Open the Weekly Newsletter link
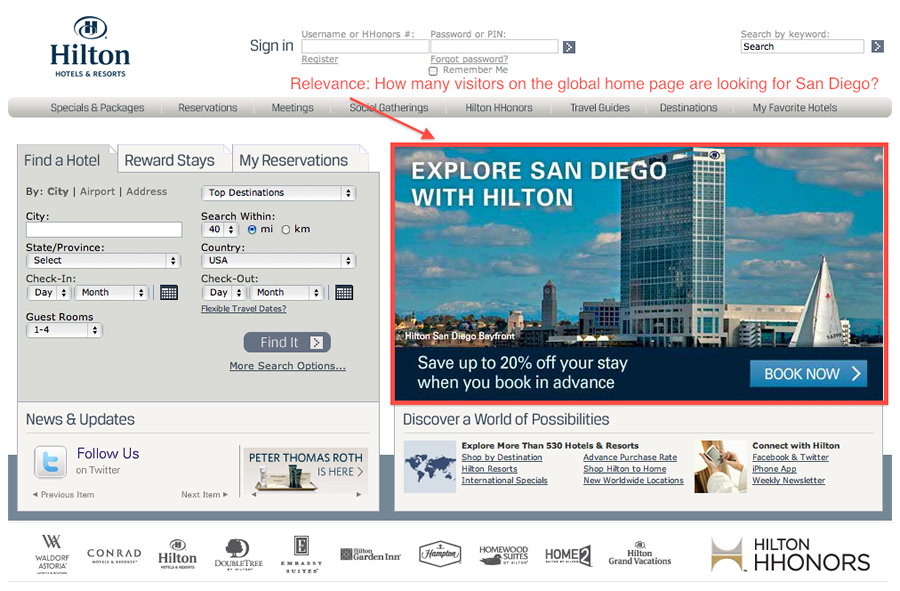The image size is (900, 591). click(789, 480)
